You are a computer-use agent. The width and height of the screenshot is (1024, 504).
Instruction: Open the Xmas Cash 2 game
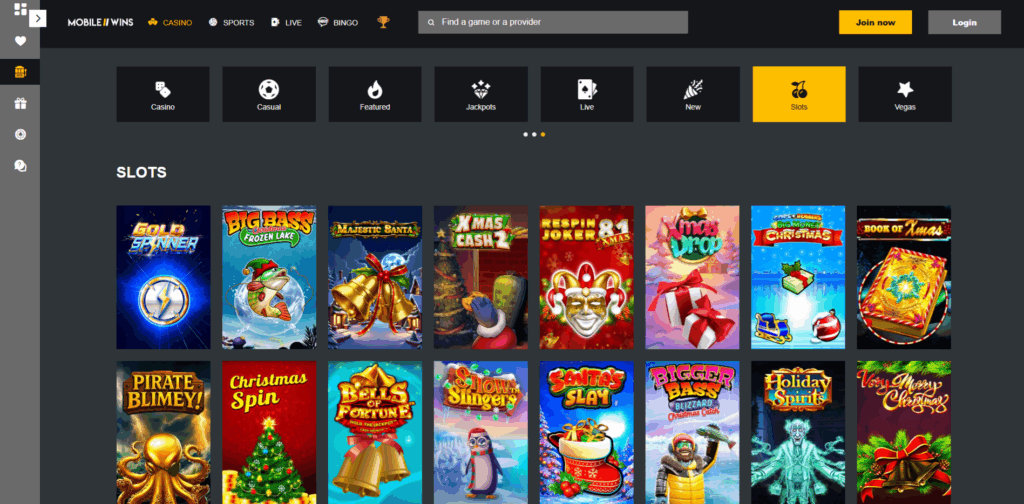481,277
